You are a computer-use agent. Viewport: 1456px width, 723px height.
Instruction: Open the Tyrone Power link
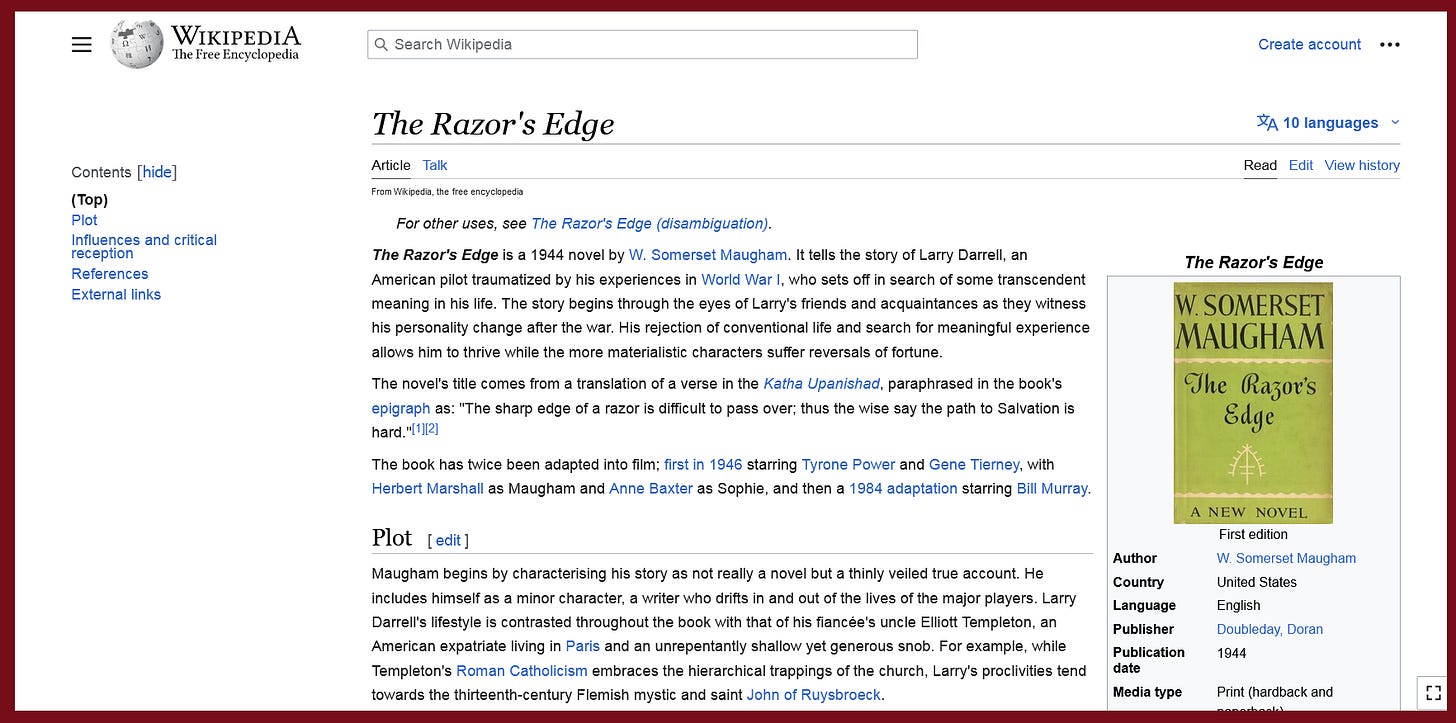pyautogui.click(x=848, y=464)
